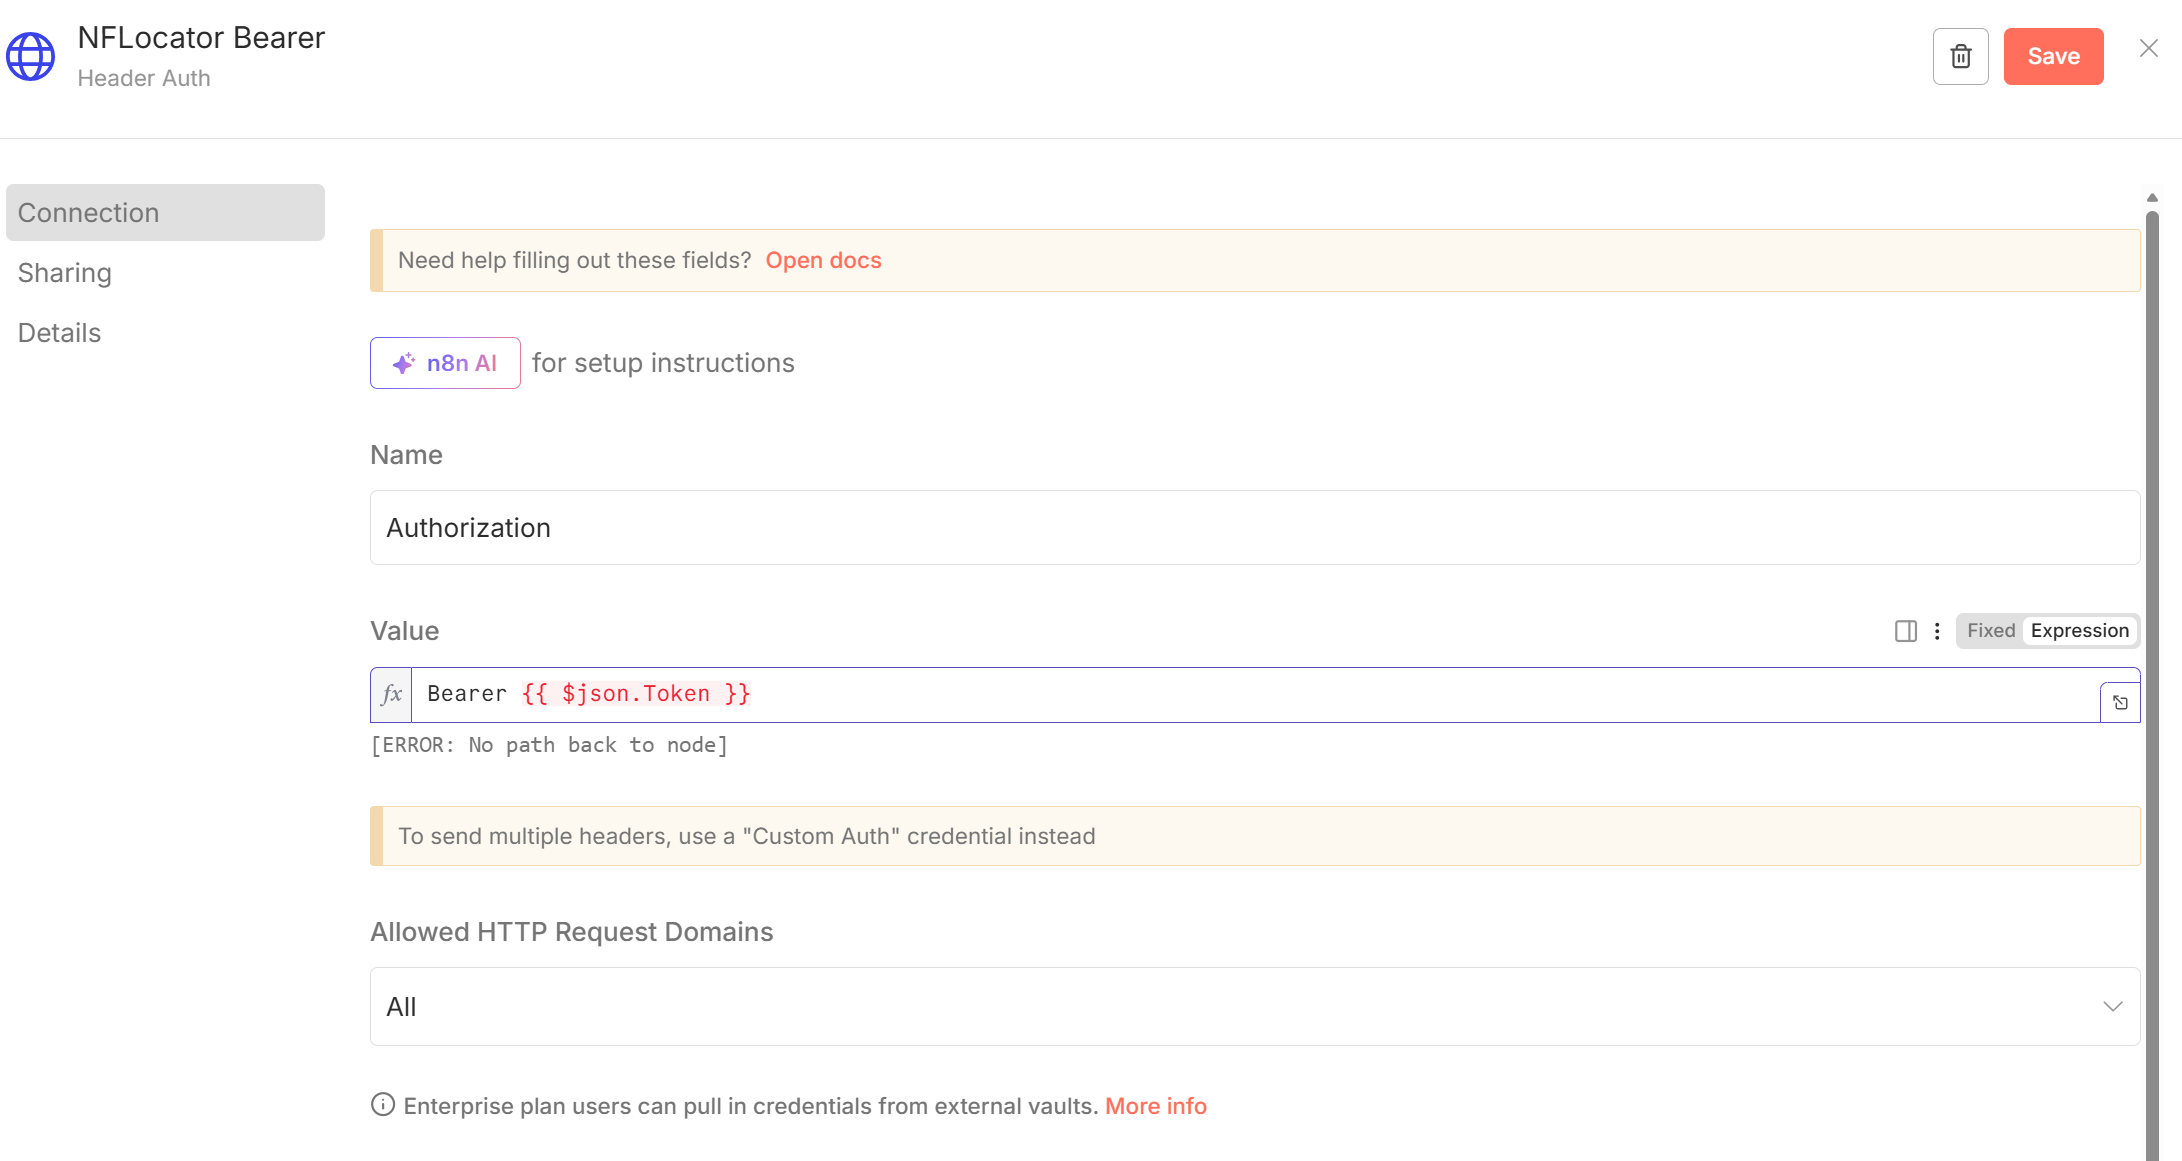
Task: Select the Connection tab
Action: coord(165,213)
